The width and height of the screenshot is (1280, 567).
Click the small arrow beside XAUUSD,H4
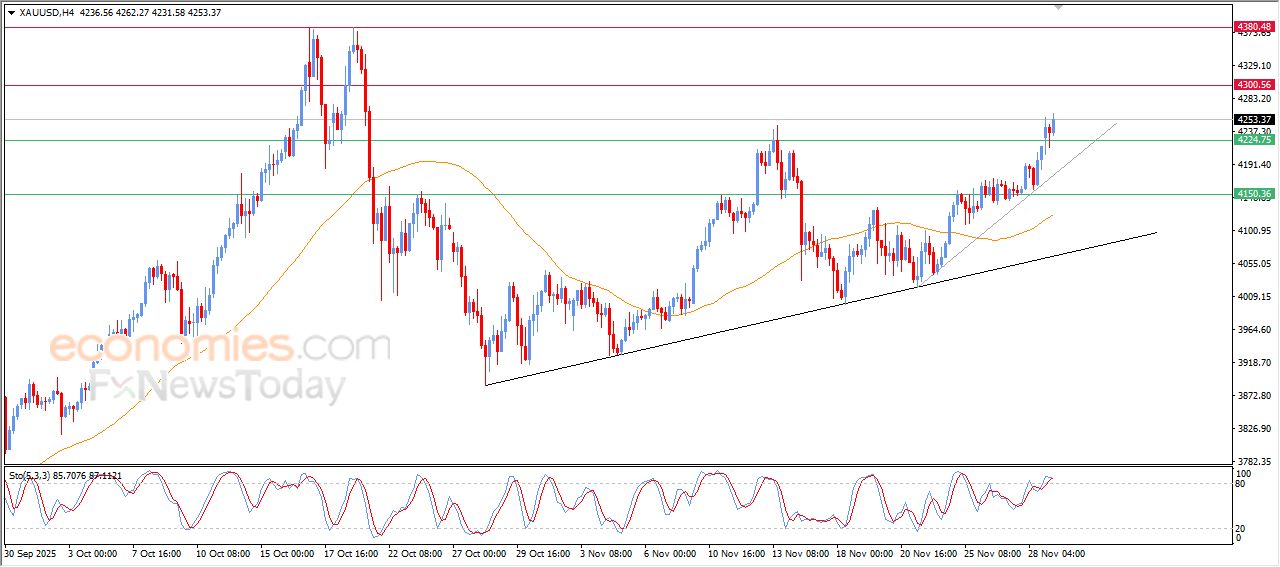click(11, 13)
